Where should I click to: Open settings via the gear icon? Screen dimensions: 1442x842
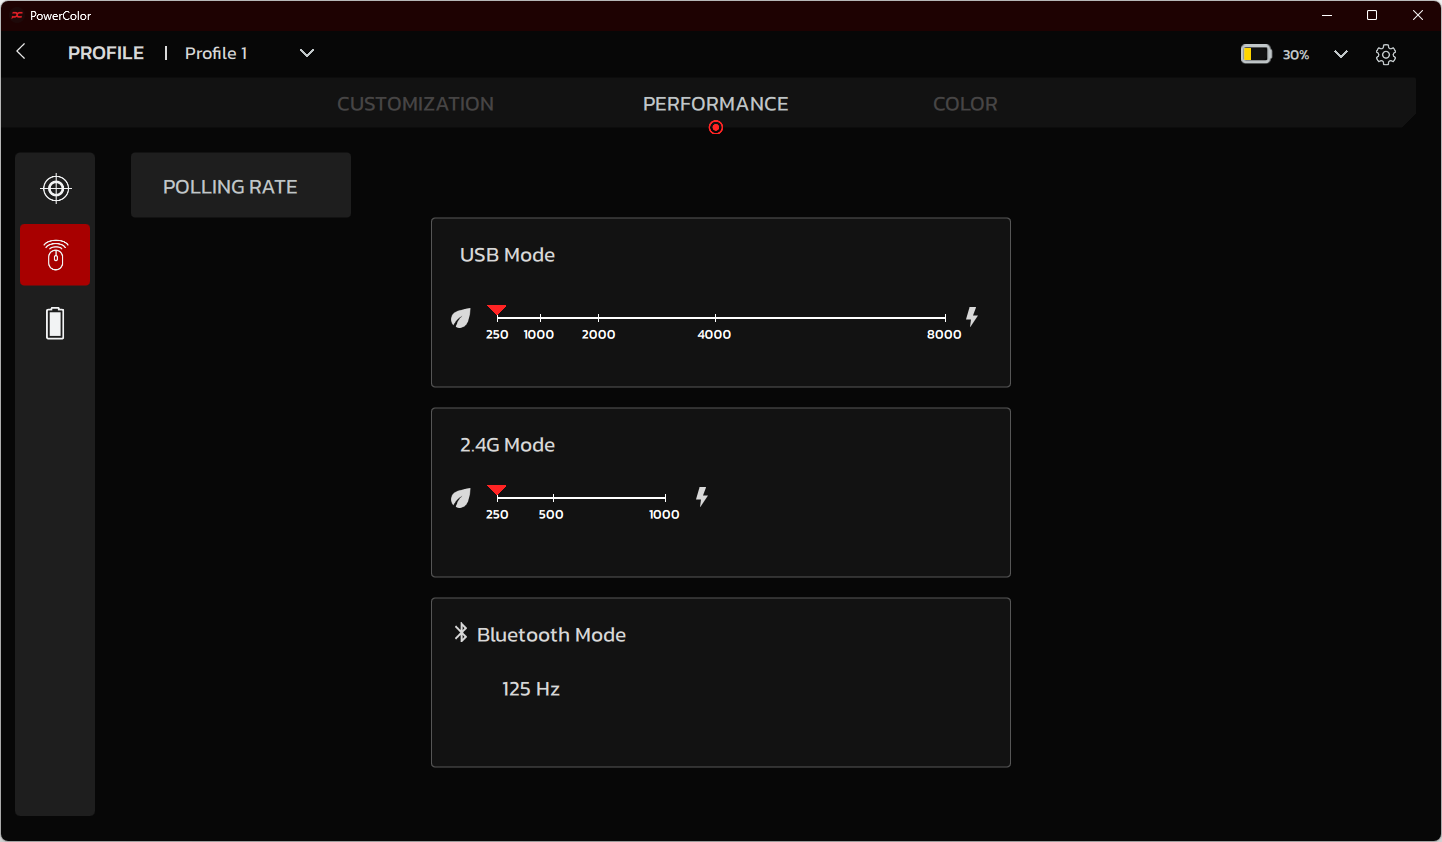[1385, 54]
